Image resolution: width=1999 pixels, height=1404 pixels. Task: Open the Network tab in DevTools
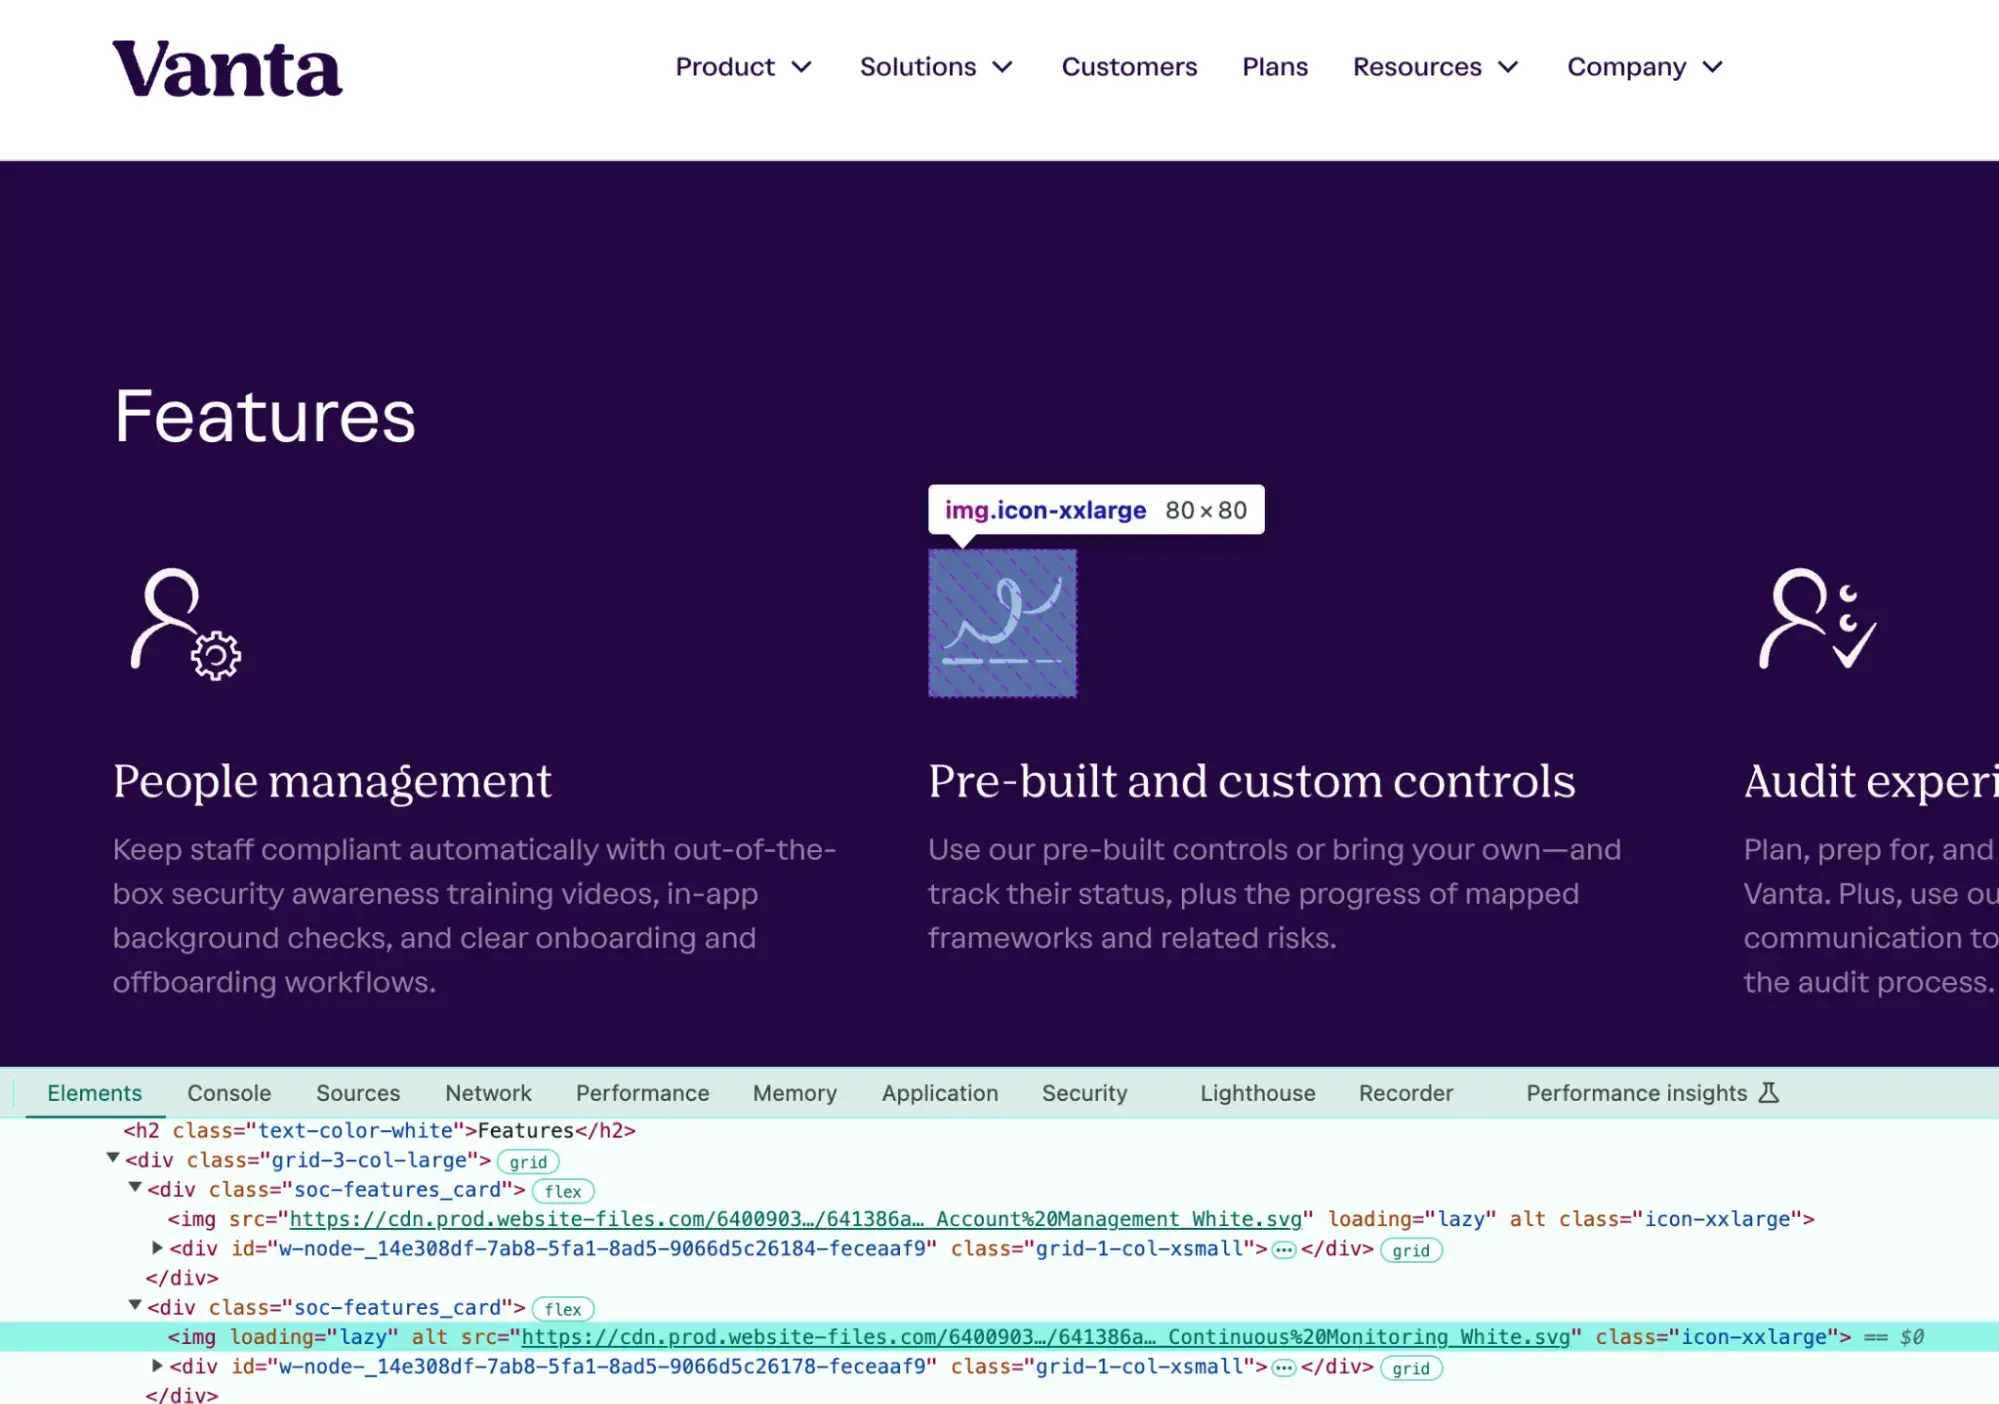pos(488,1093)
